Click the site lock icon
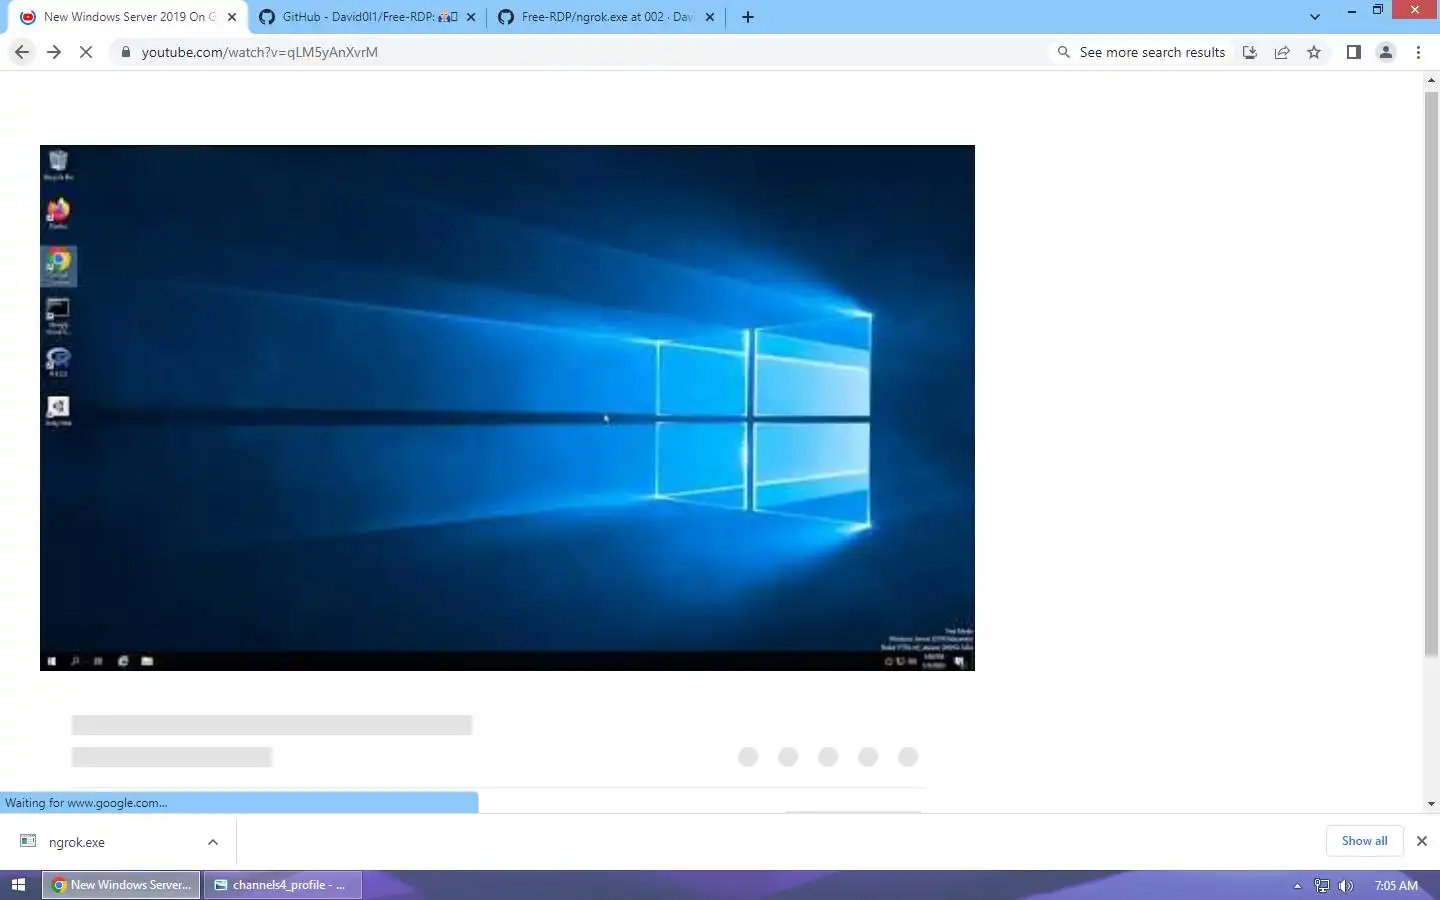Image resolution: width=1440 pixels, height=900 pixels. click(125, 52)
